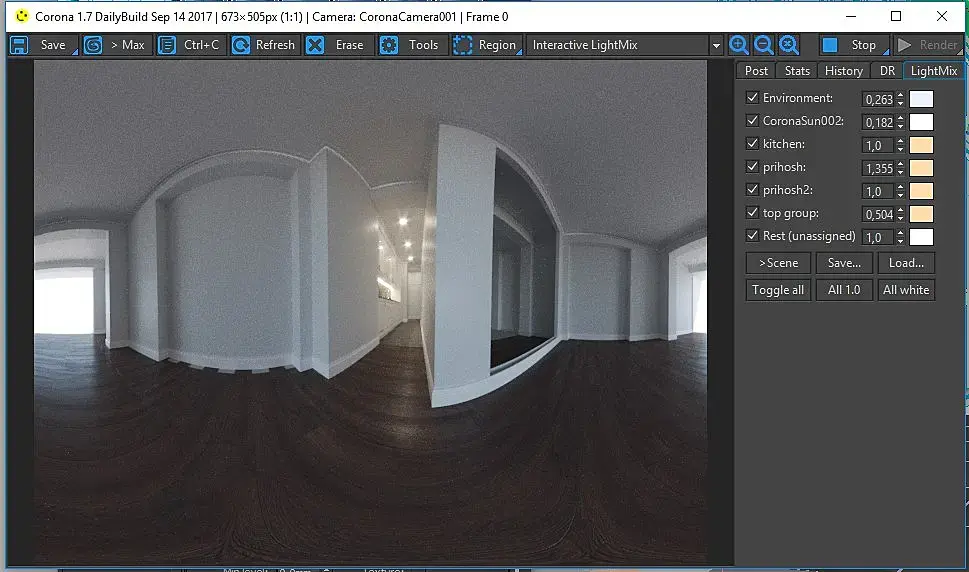
Task: Click the Refresh icon
Action: (x=240, y=45)
